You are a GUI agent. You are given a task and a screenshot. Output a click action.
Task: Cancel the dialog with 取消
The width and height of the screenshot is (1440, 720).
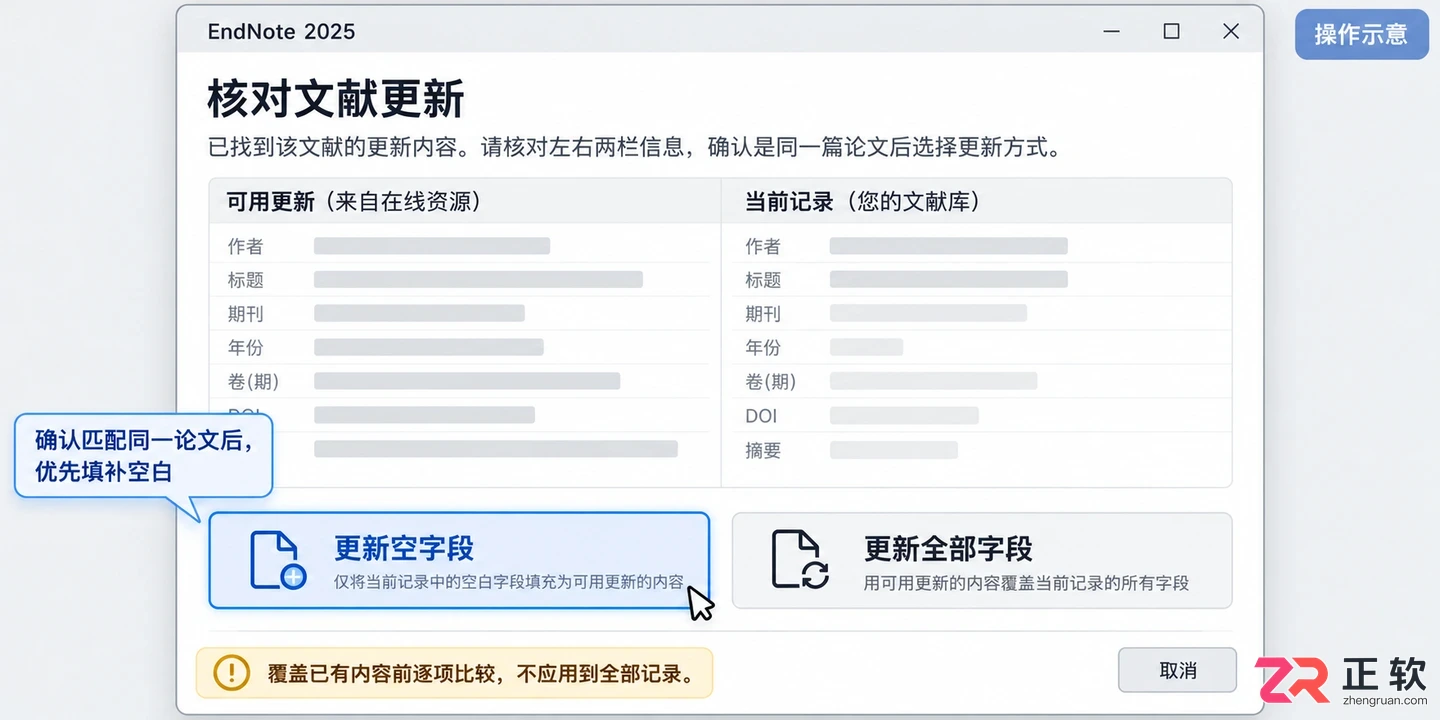(1177, 670)
